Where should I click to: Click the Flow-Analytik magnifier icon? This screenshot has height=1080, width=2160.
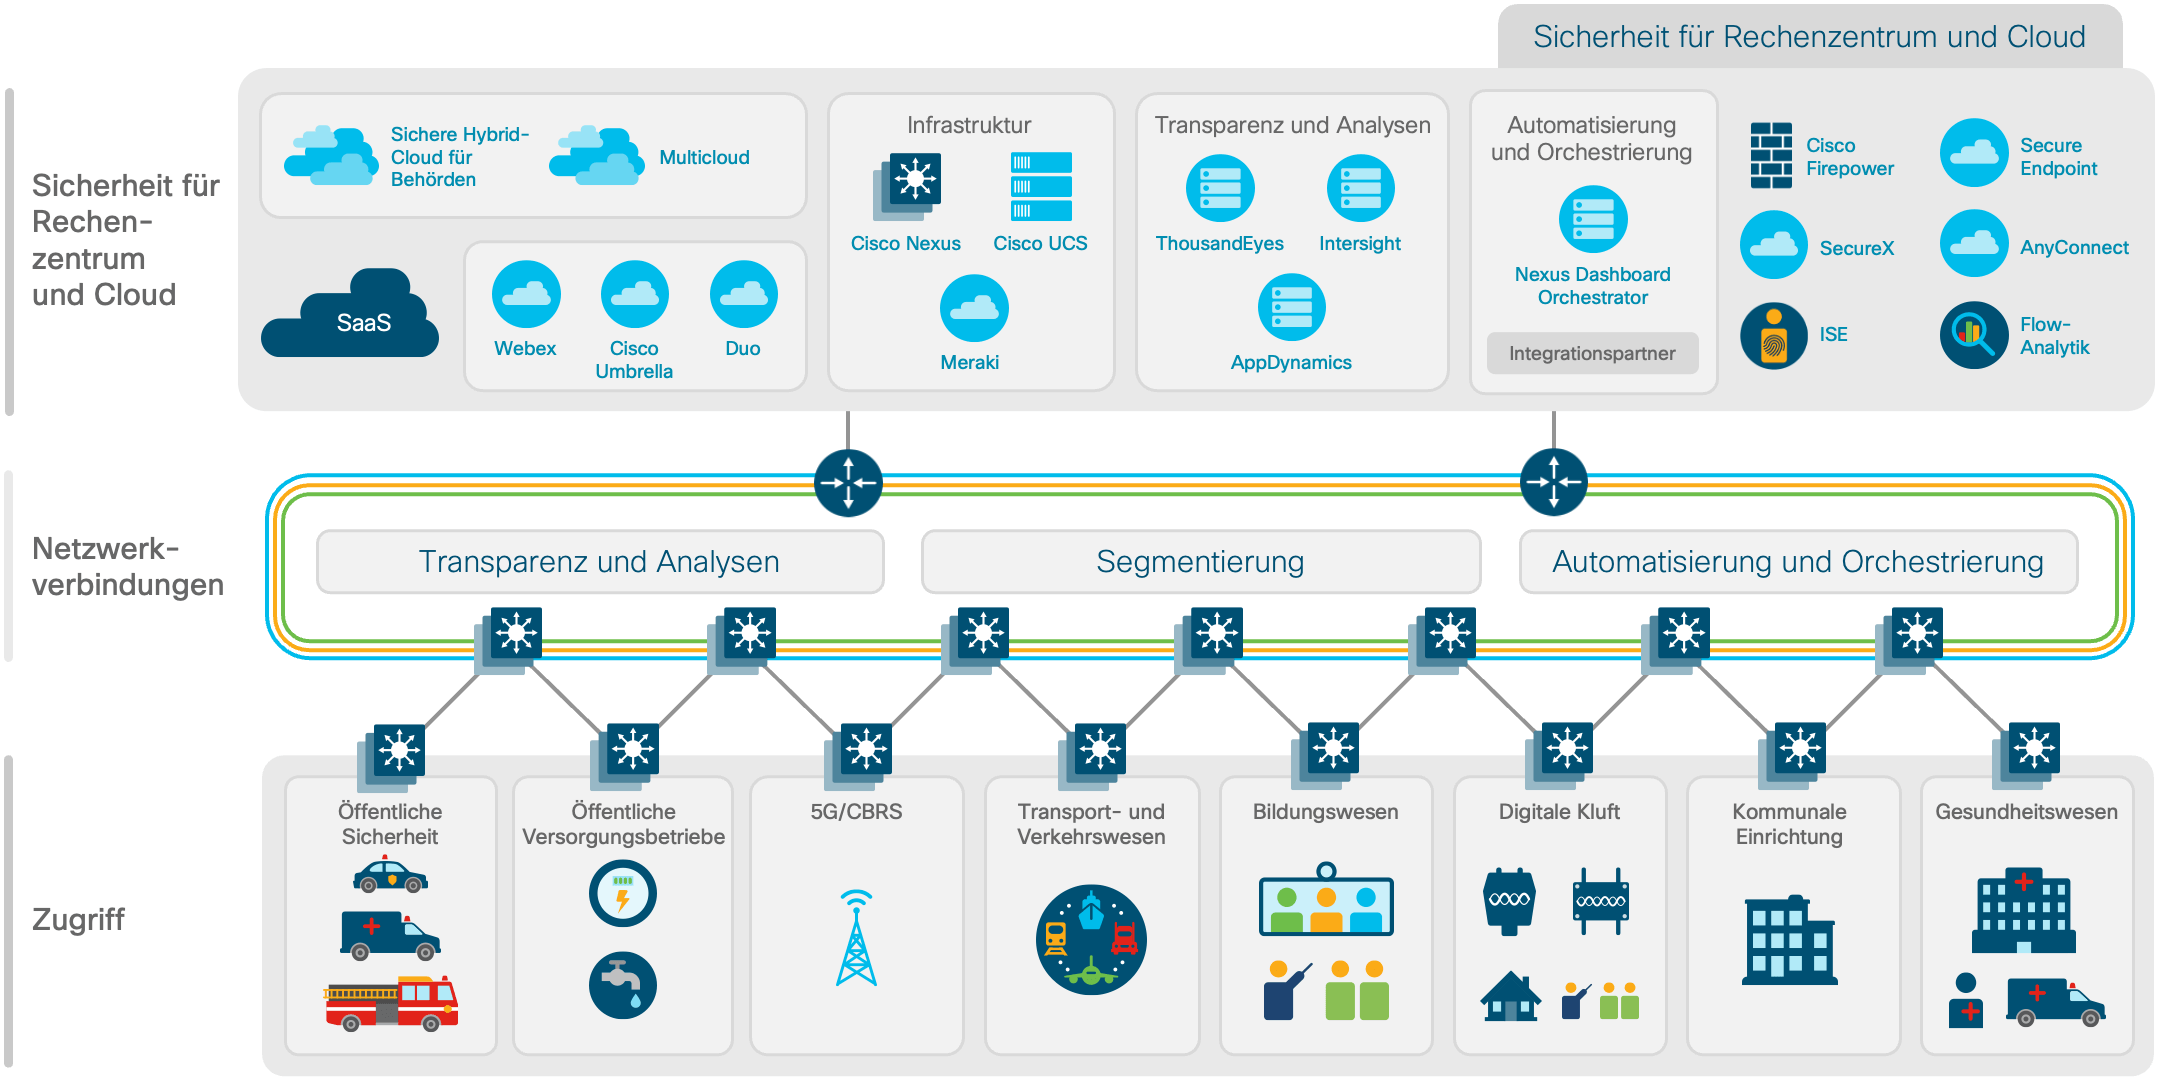pos(1974,335)
